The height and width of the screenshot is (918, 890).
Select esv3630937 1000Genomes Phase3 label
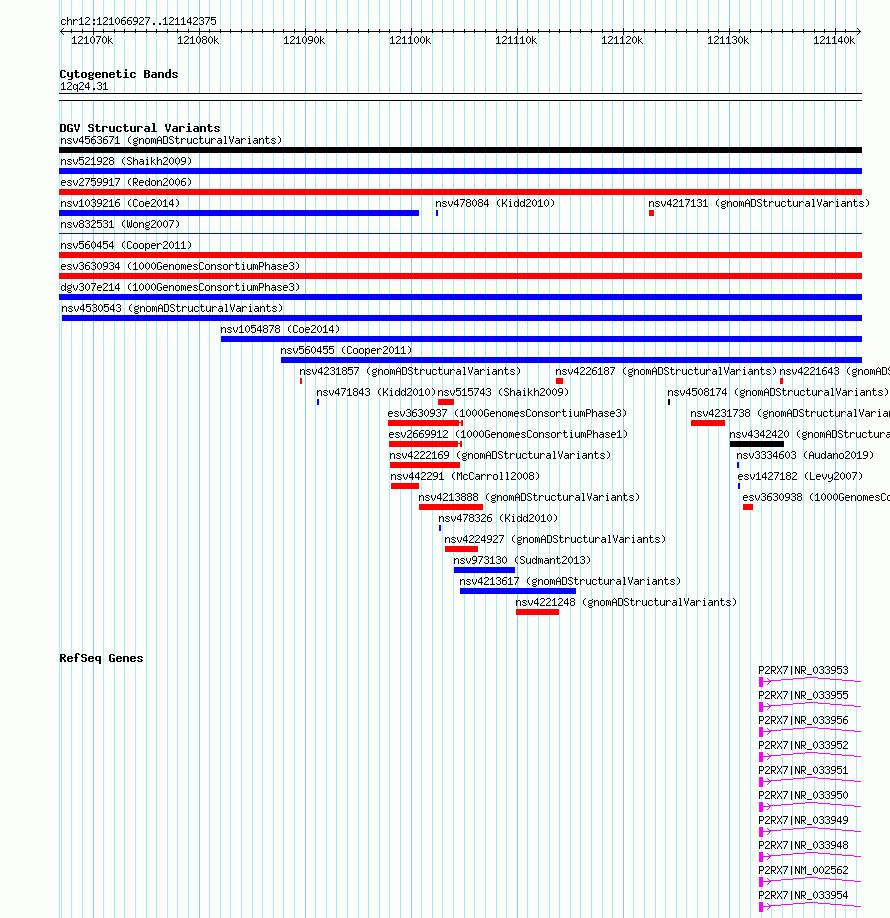[507, 414]
